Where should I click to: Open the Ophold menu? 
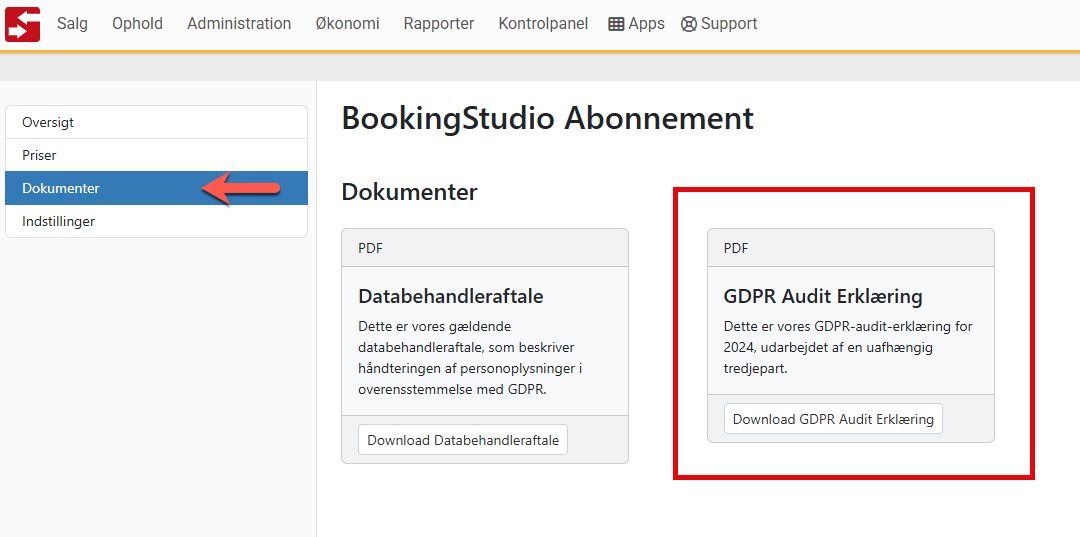coord(138,23)
